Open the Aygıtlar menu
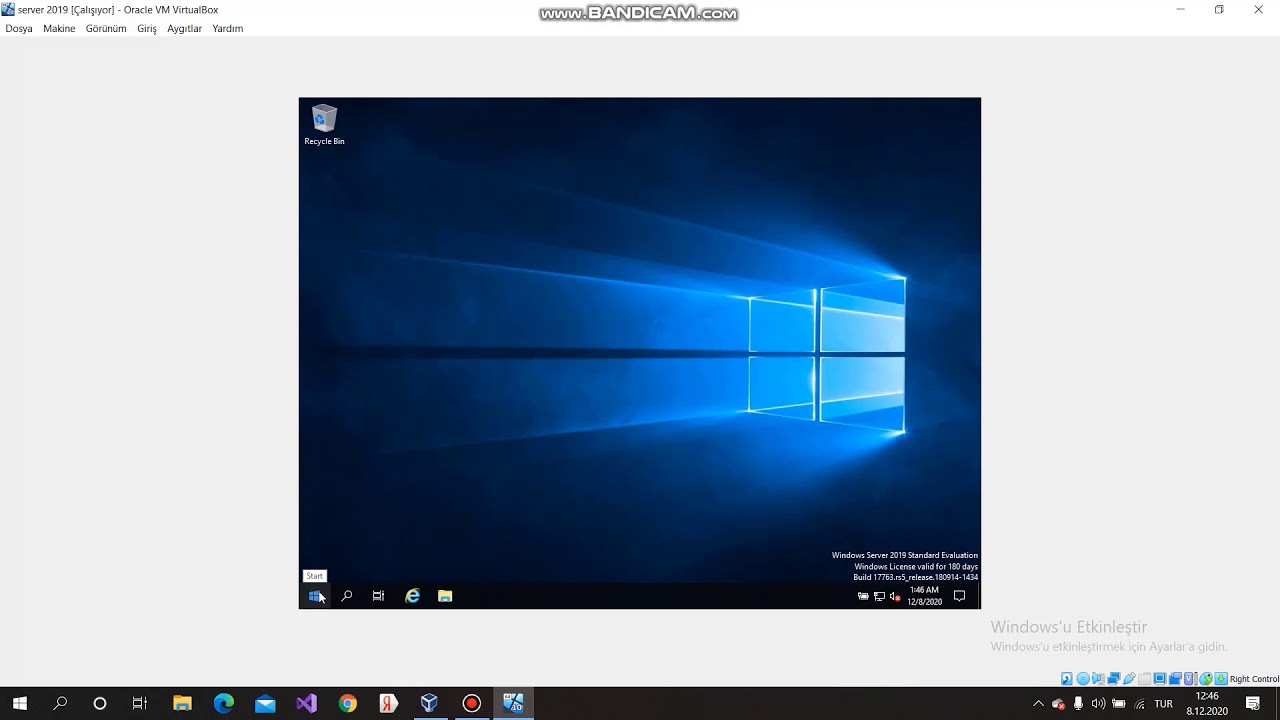1280x720 pixels. pyautogui.click(x=184, y=29)
